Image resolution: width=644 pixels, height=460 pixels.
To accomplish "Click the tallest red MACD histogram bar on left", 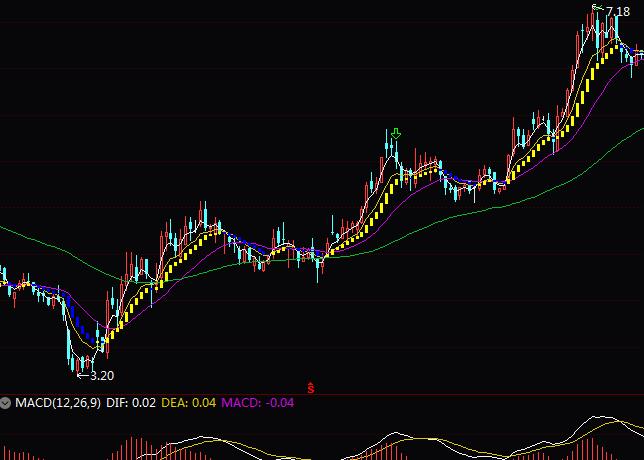I will pyautogui.click(x=130, y=446).
